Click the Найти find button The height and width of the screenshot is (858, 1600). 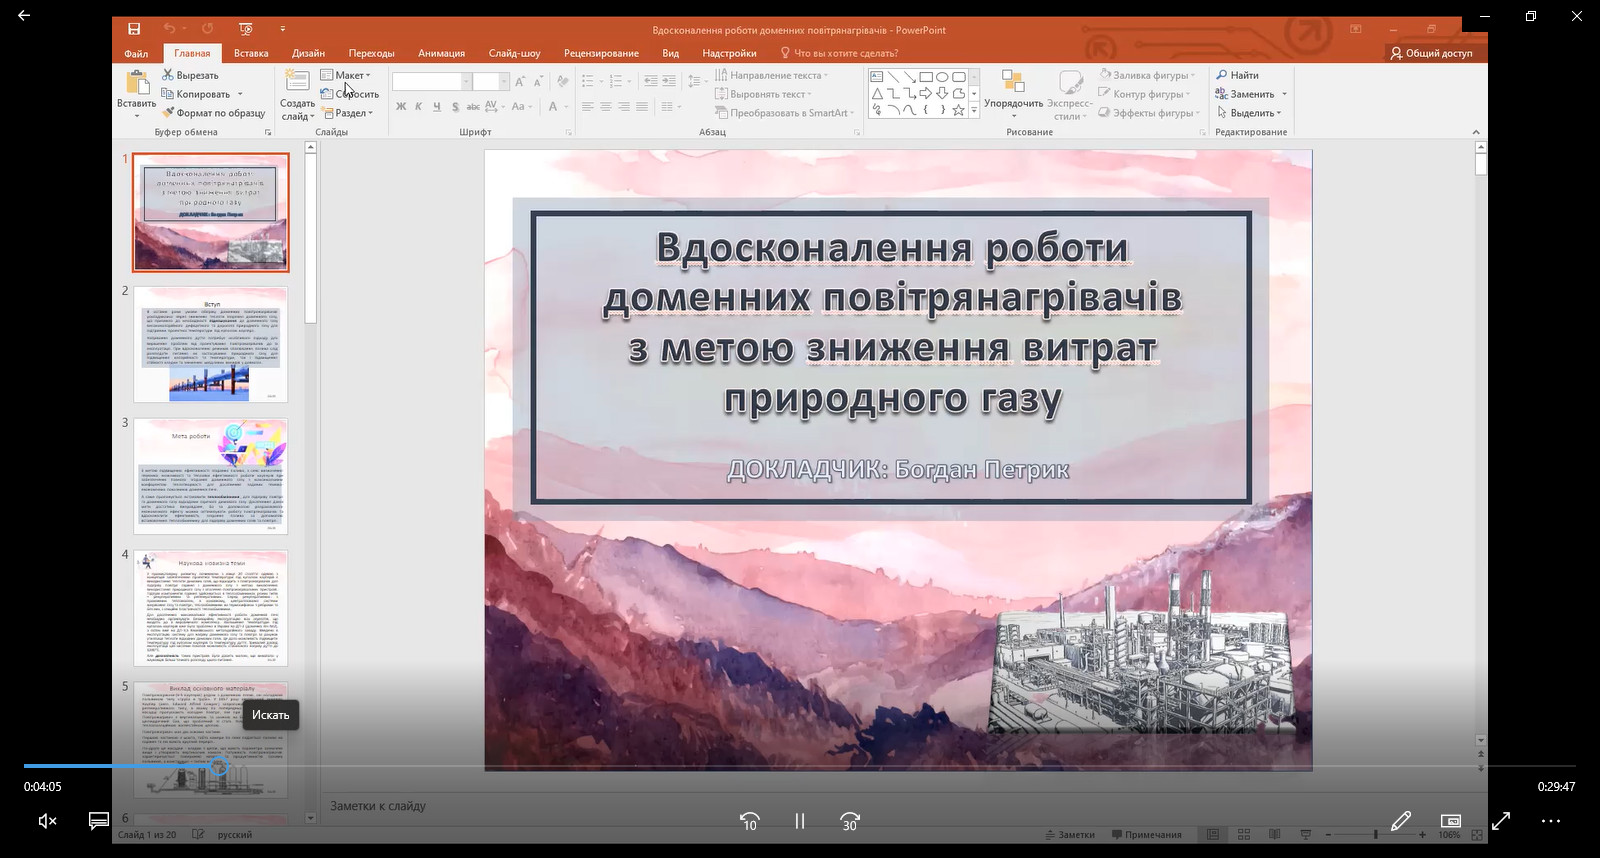(x=1238, y=75)
